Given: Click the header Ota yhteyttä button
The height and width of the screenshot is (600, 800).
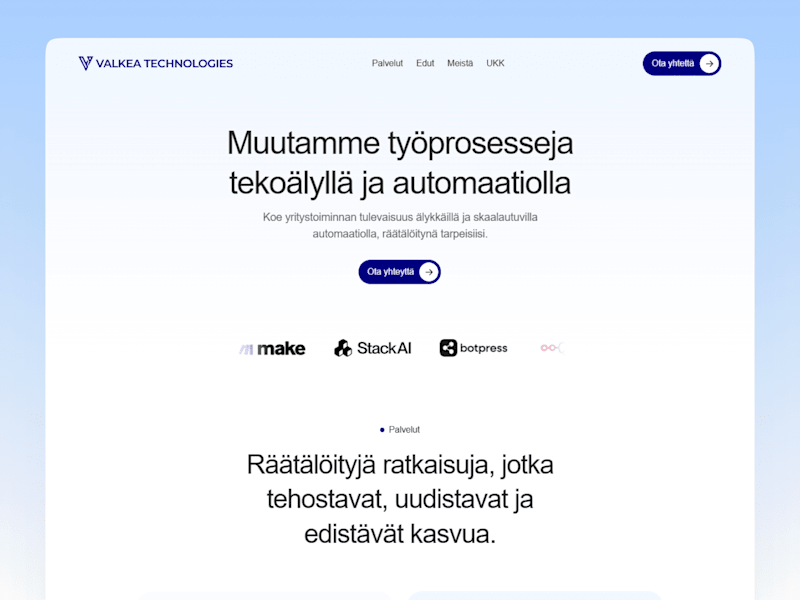Looking at the screenshot, I should click(x=682, y=63).
